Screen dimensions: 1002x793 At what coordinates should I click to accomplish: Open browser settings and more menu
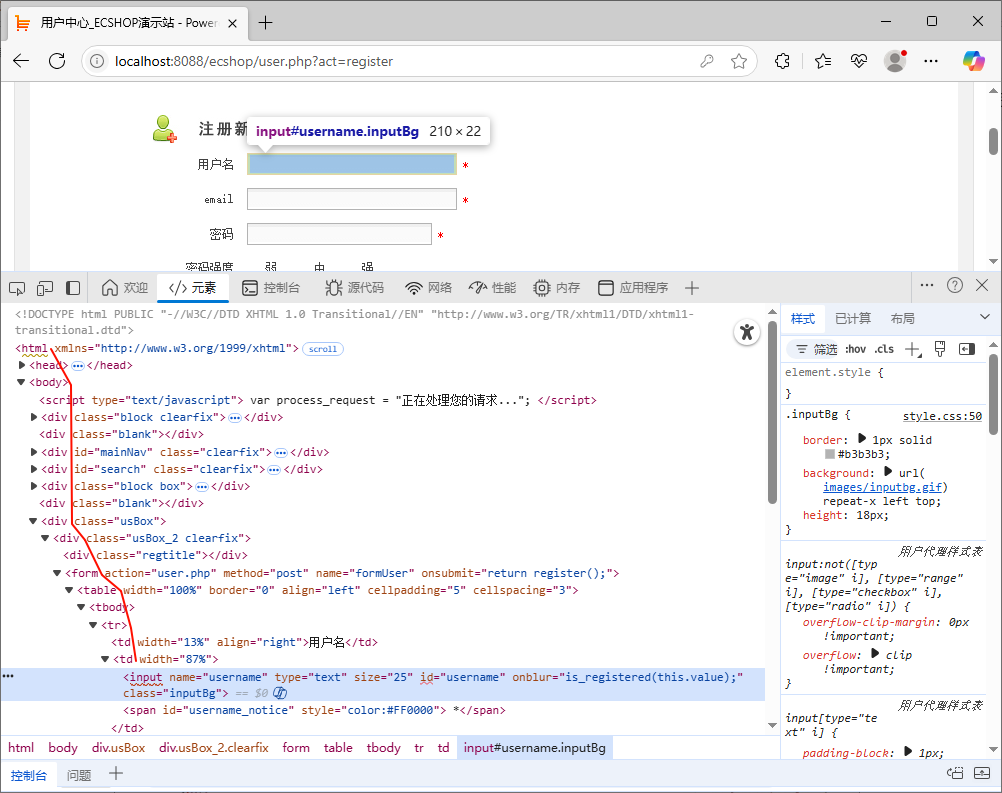[931, 61]
